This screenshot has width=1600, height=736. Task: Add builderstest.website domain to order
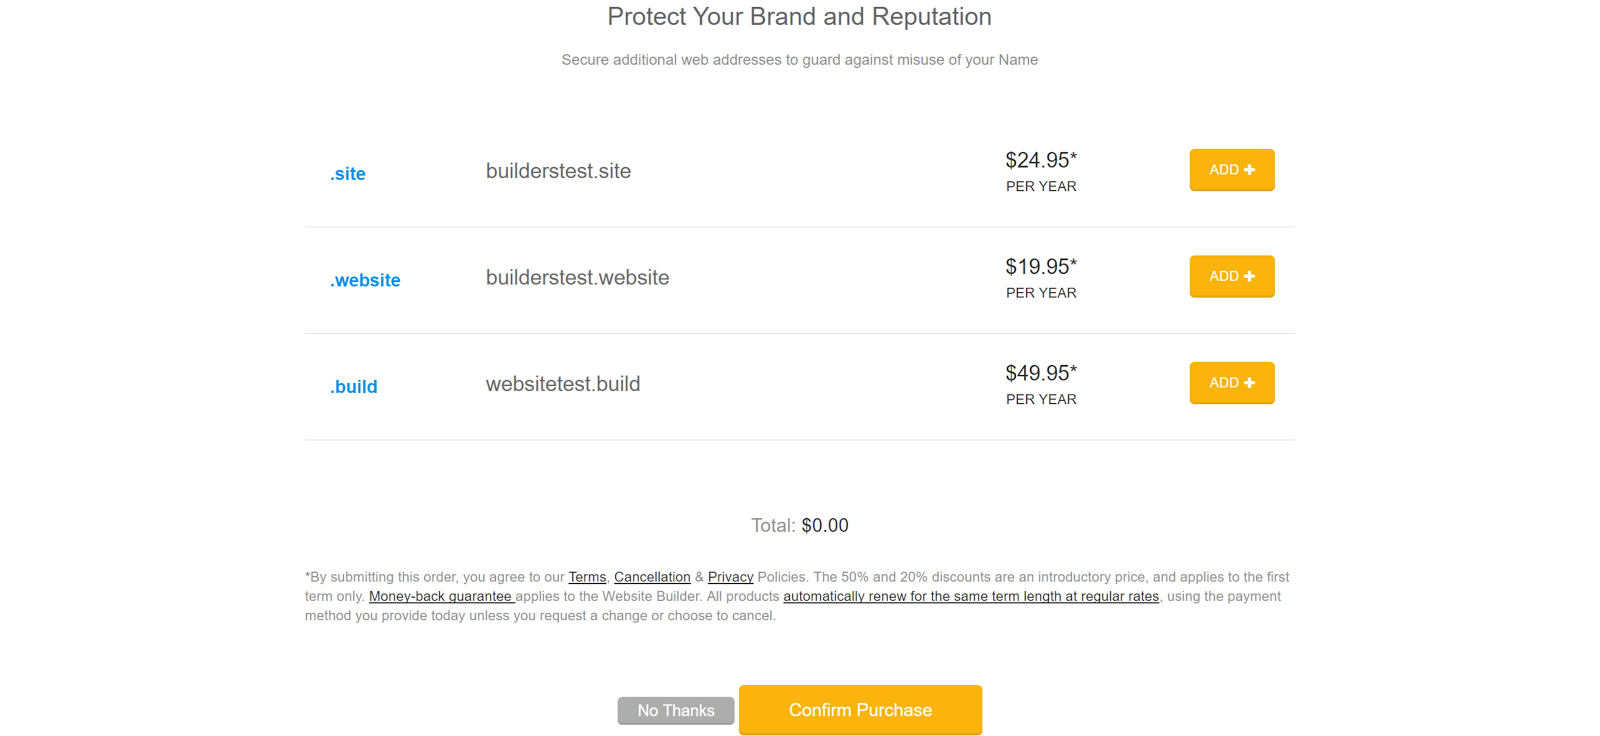[x=1232, y=276]
